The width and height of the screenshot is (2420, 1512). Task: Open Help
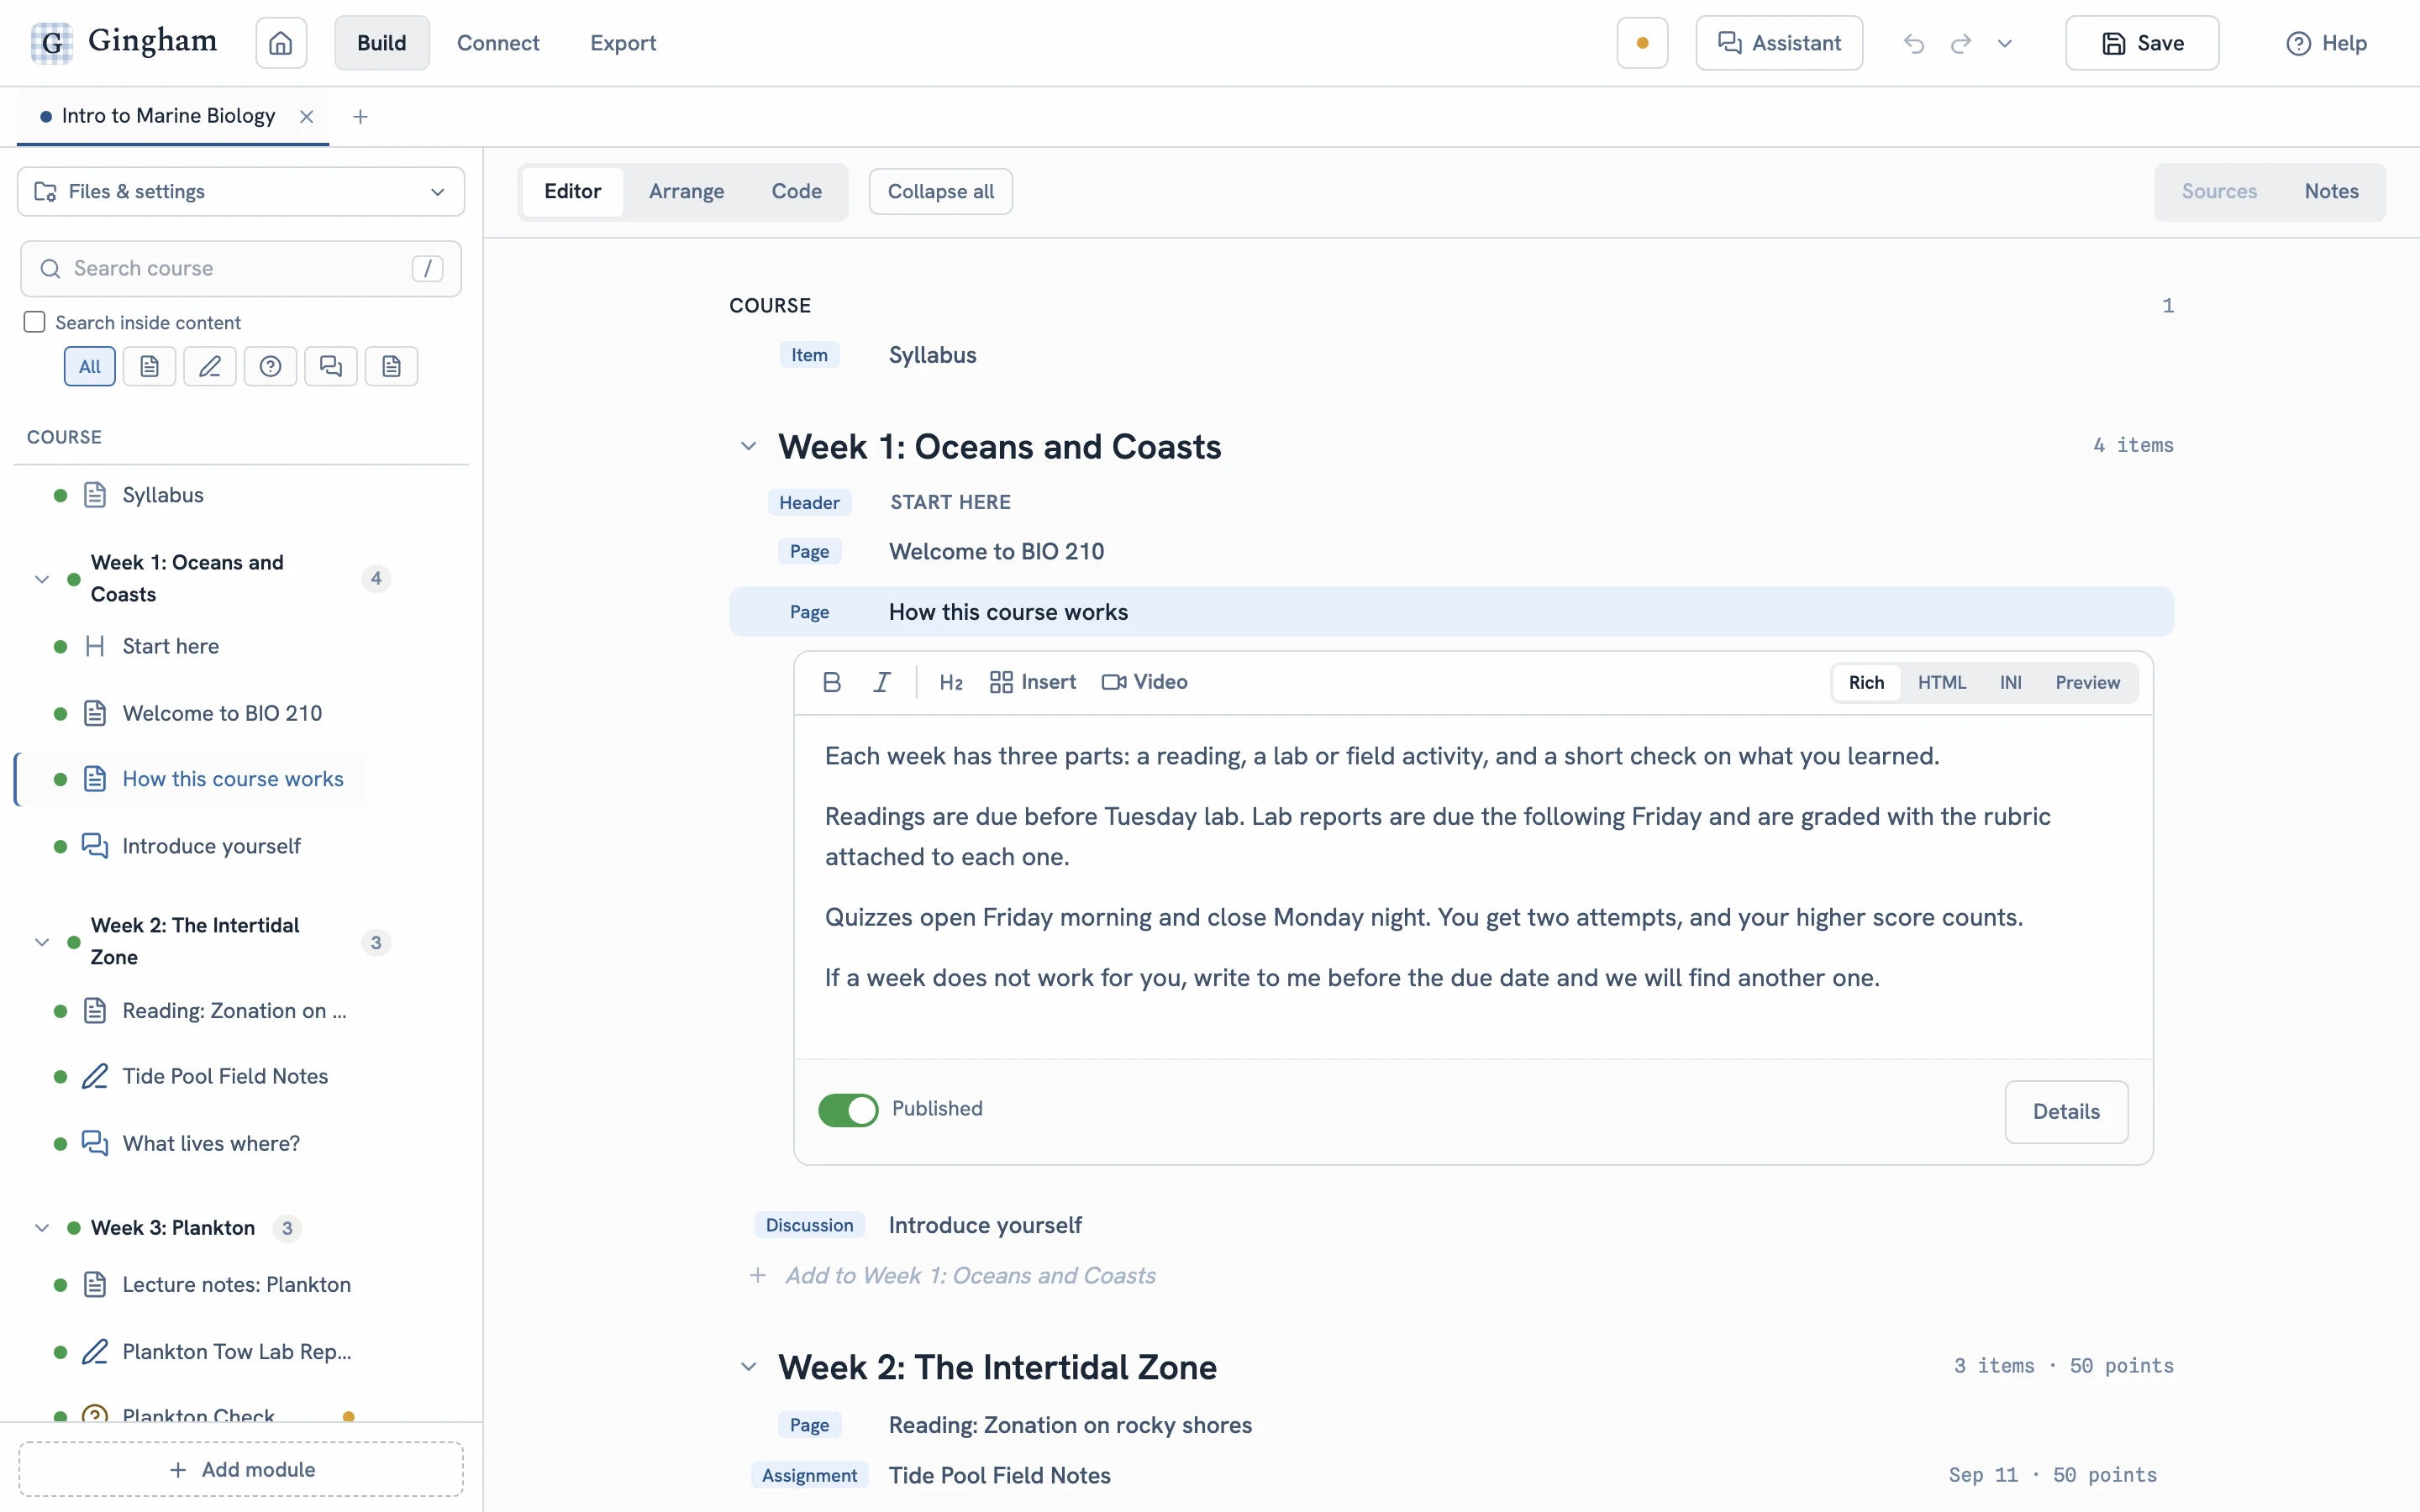pyautogui.click(x=2326, y=43)
